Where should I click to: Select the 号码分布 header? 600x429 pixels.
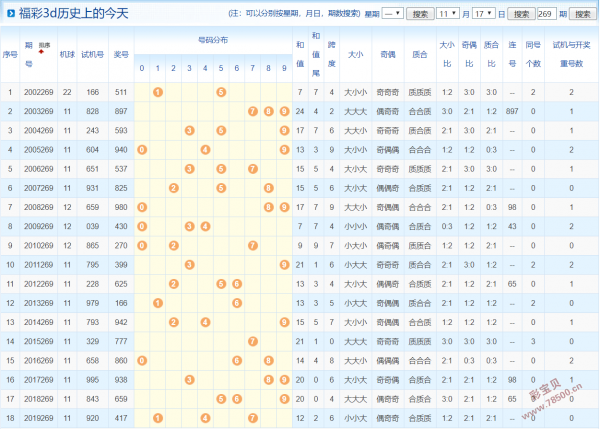coord(213,40)
